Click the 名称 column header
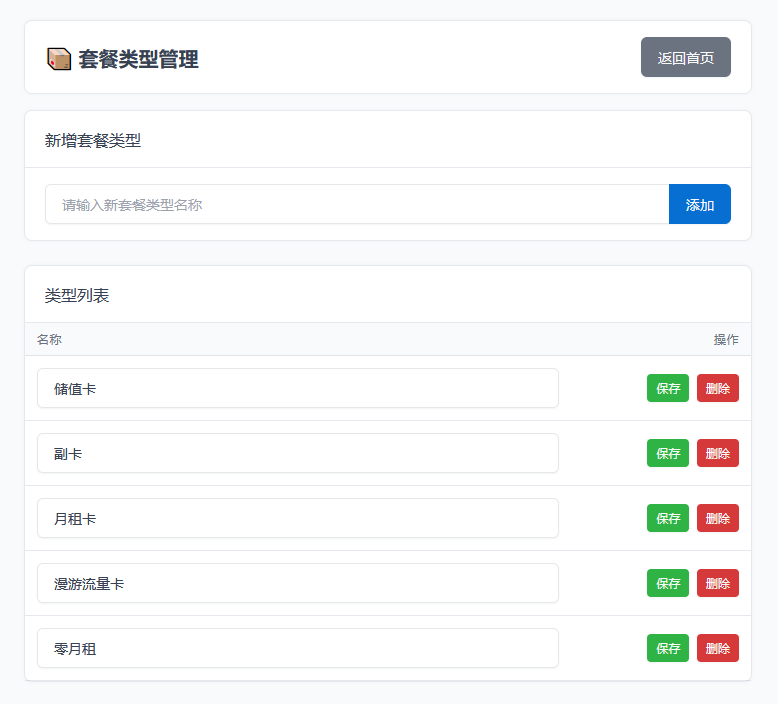This screenshot has width=778, height=704. click(x=49, y=340)
